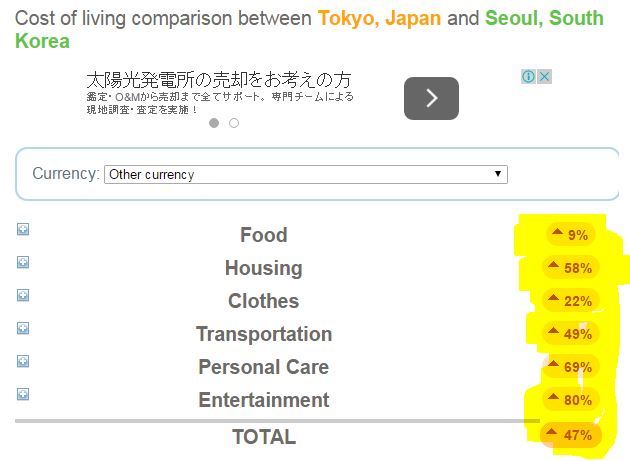
Task: Click the ad info icon
Action: coord(528,76)
